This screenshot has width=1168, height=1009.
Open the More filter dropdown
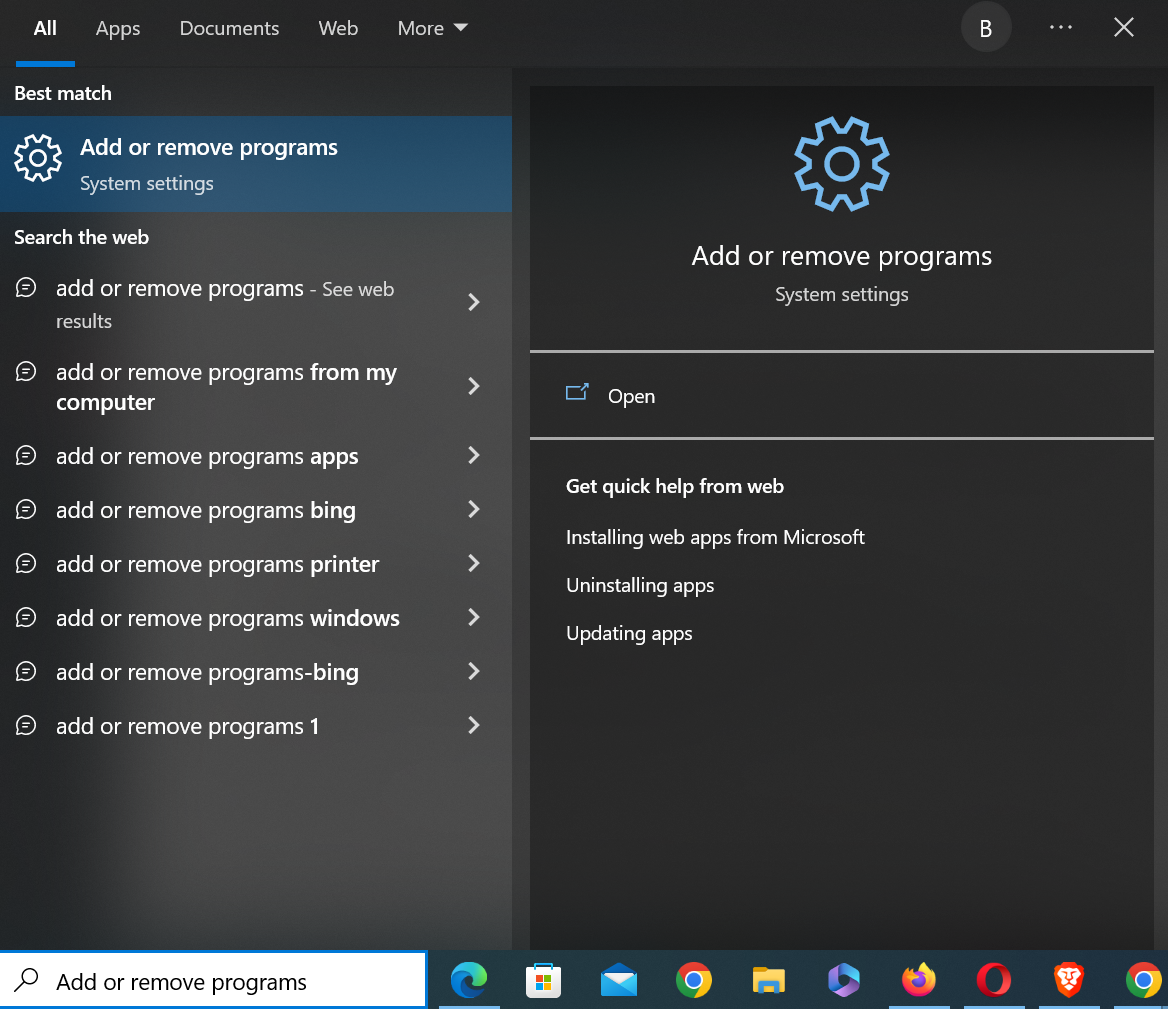click(433, 28)
